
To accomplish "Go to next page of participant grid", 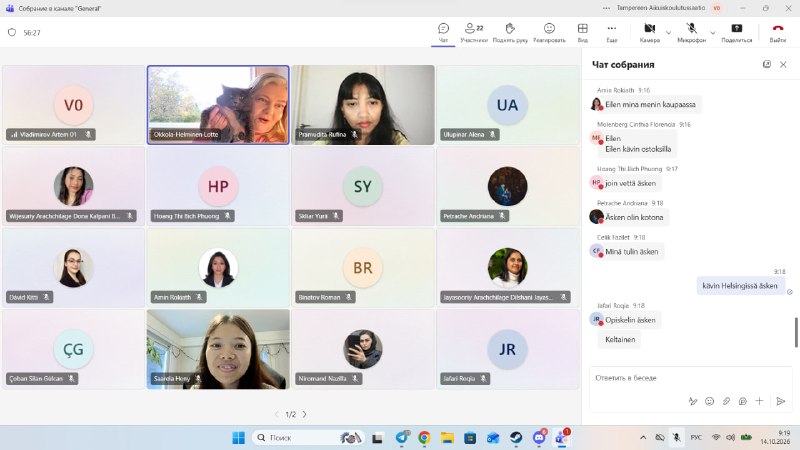I will (x=305, y=414).
